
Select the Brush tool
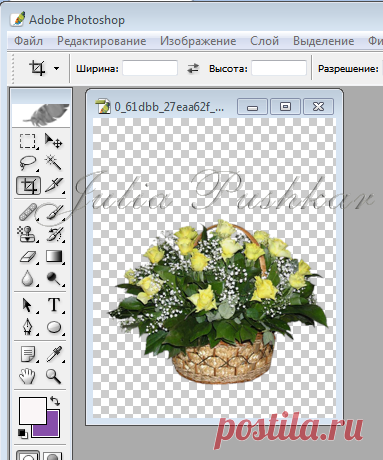[x=54, y=212]
